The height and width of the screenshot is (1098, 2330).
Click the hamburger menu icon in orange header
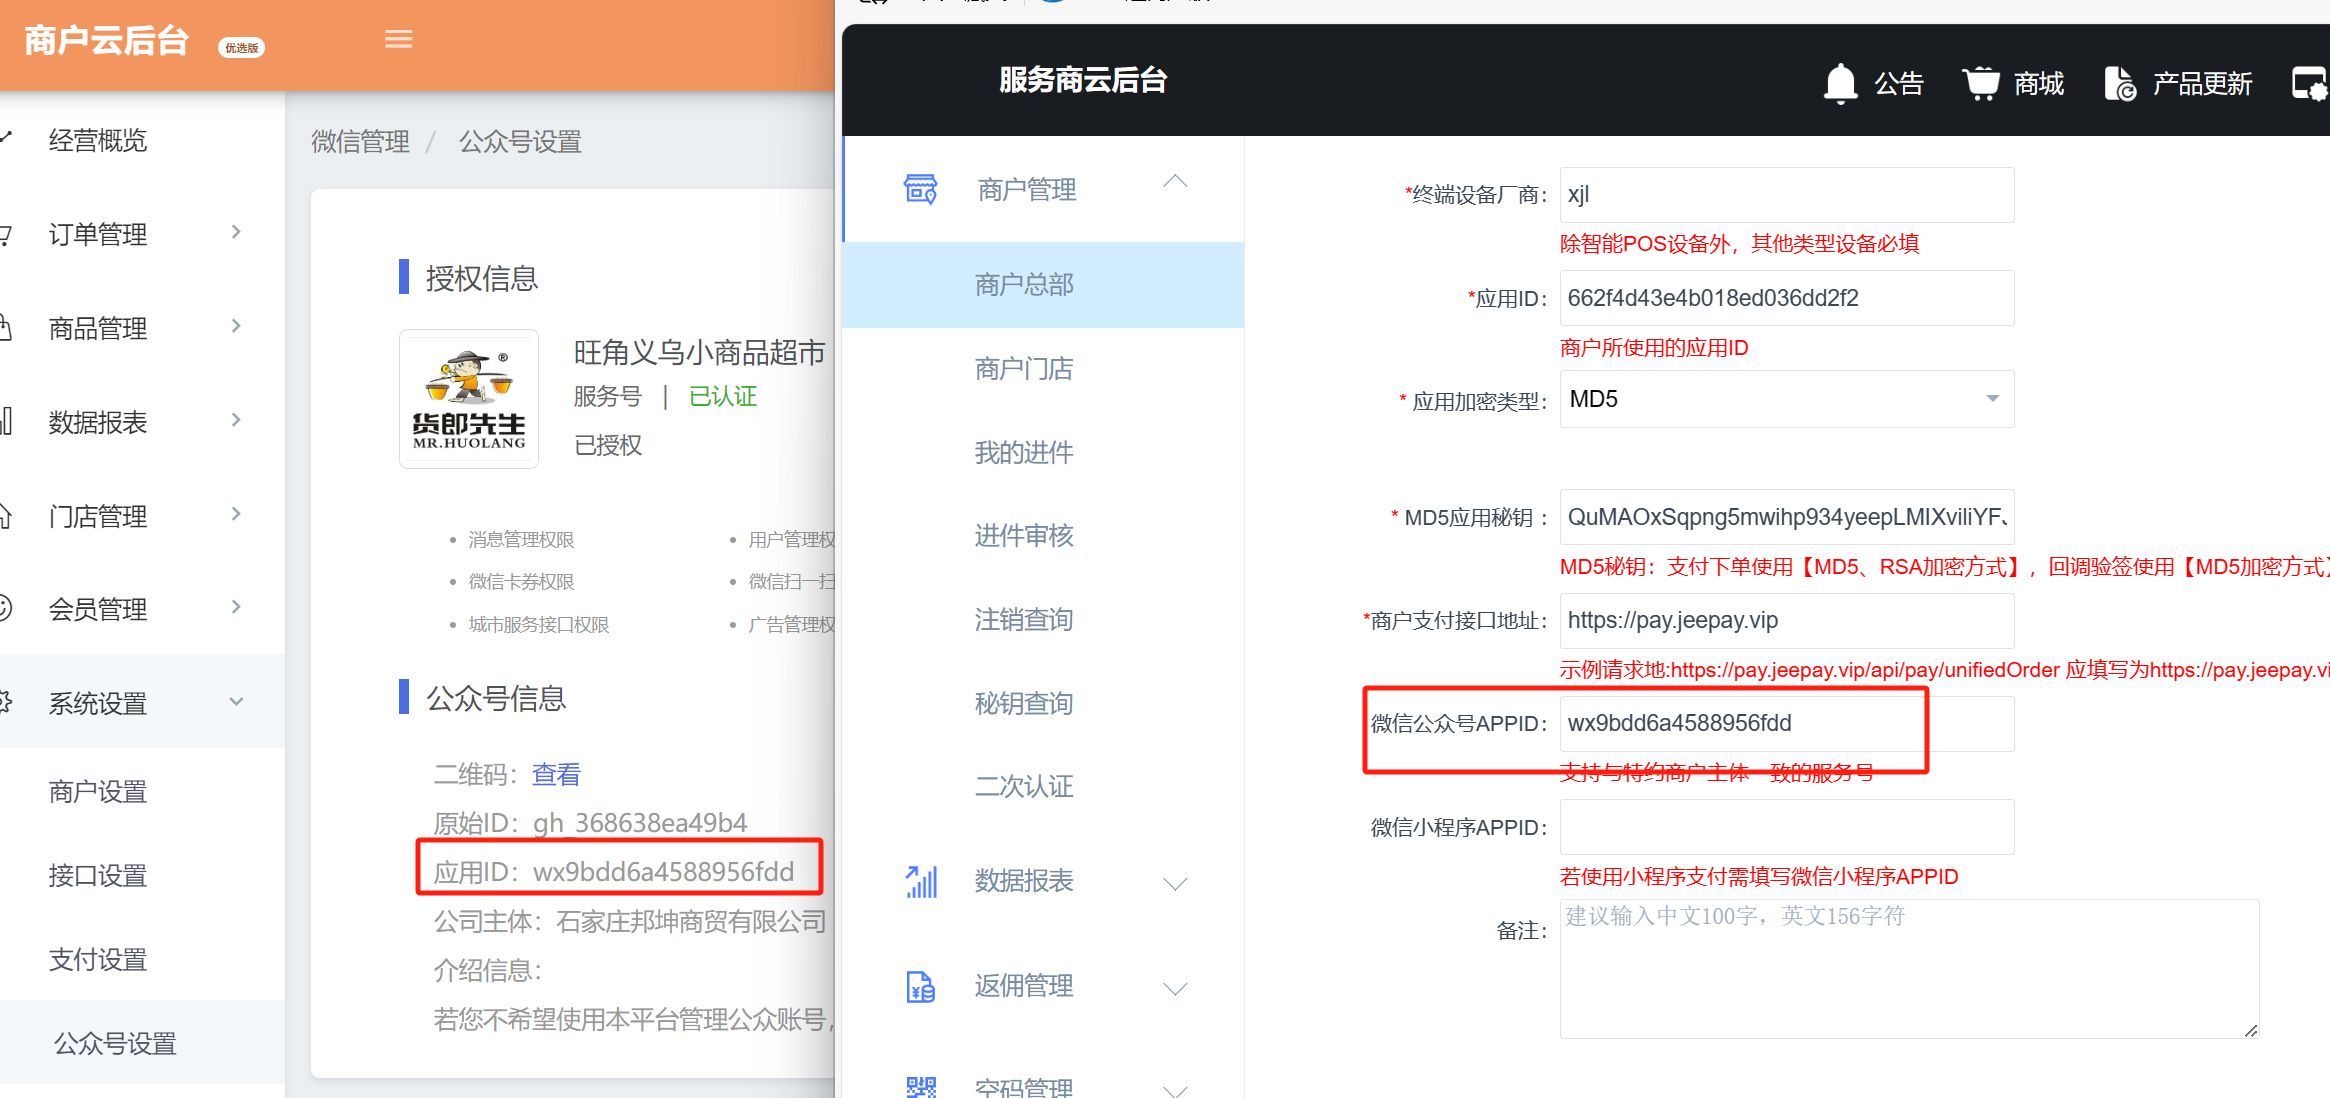click(398, 39)
